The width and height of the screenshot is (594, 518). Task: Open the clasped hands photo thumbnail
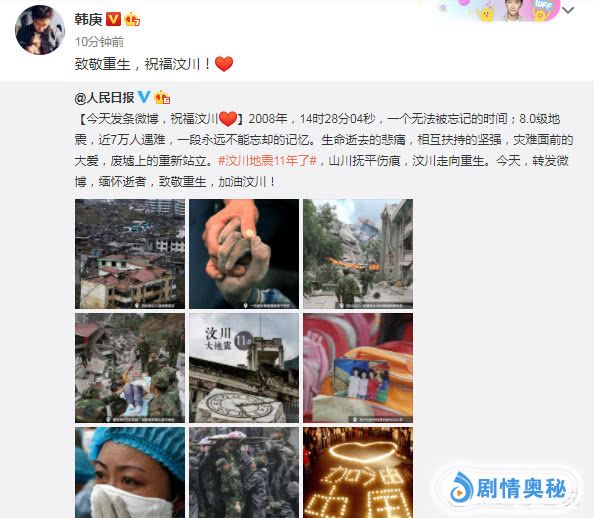[x=244, y=254]
